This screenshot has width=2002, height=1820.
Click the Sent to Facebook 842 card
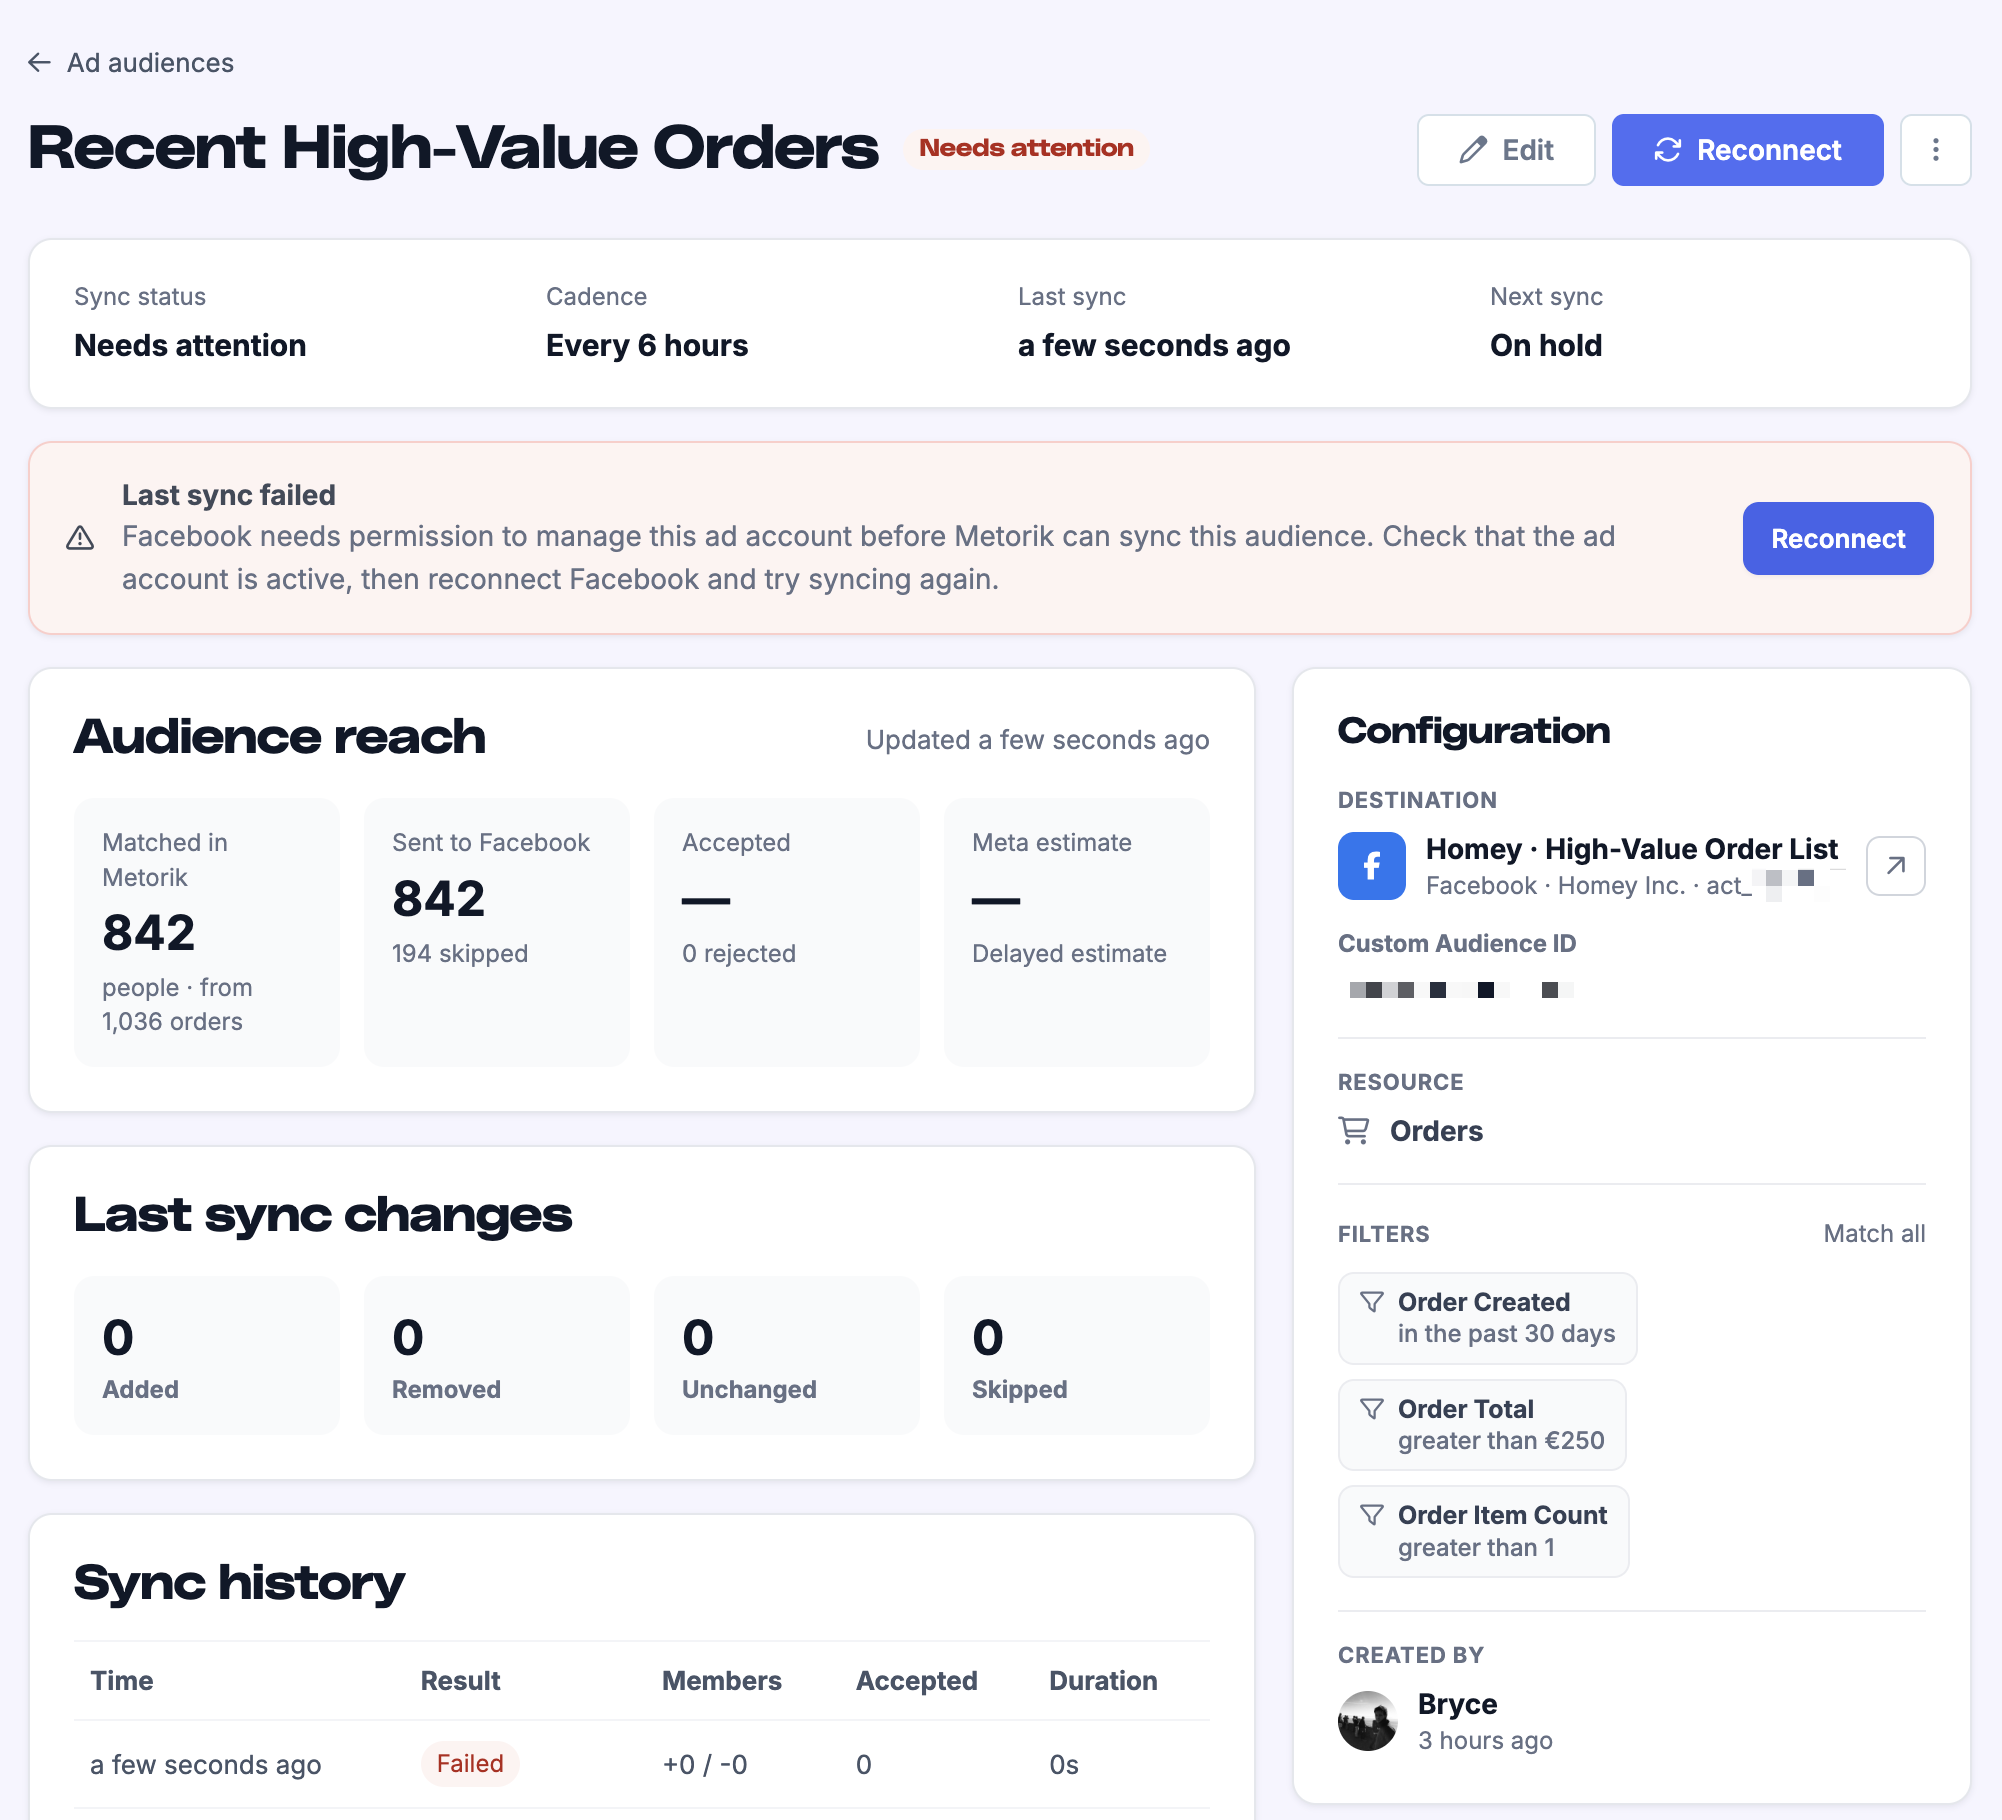[x=497, y=932]
